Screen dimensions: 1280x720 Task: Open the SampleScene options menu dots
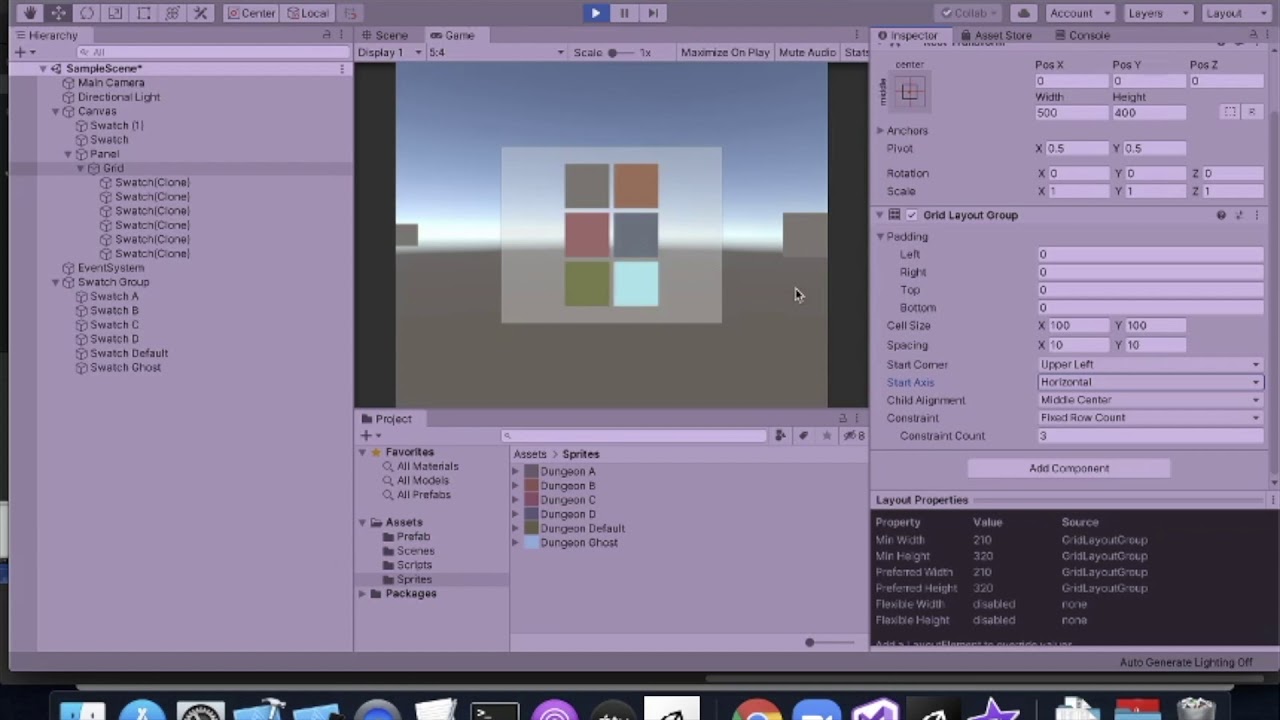point(342,69)
